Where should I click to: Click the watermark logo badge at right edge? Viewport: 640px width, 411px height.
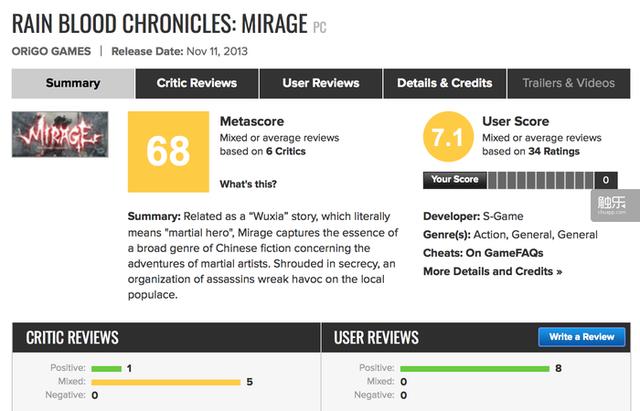click(615, 205)
